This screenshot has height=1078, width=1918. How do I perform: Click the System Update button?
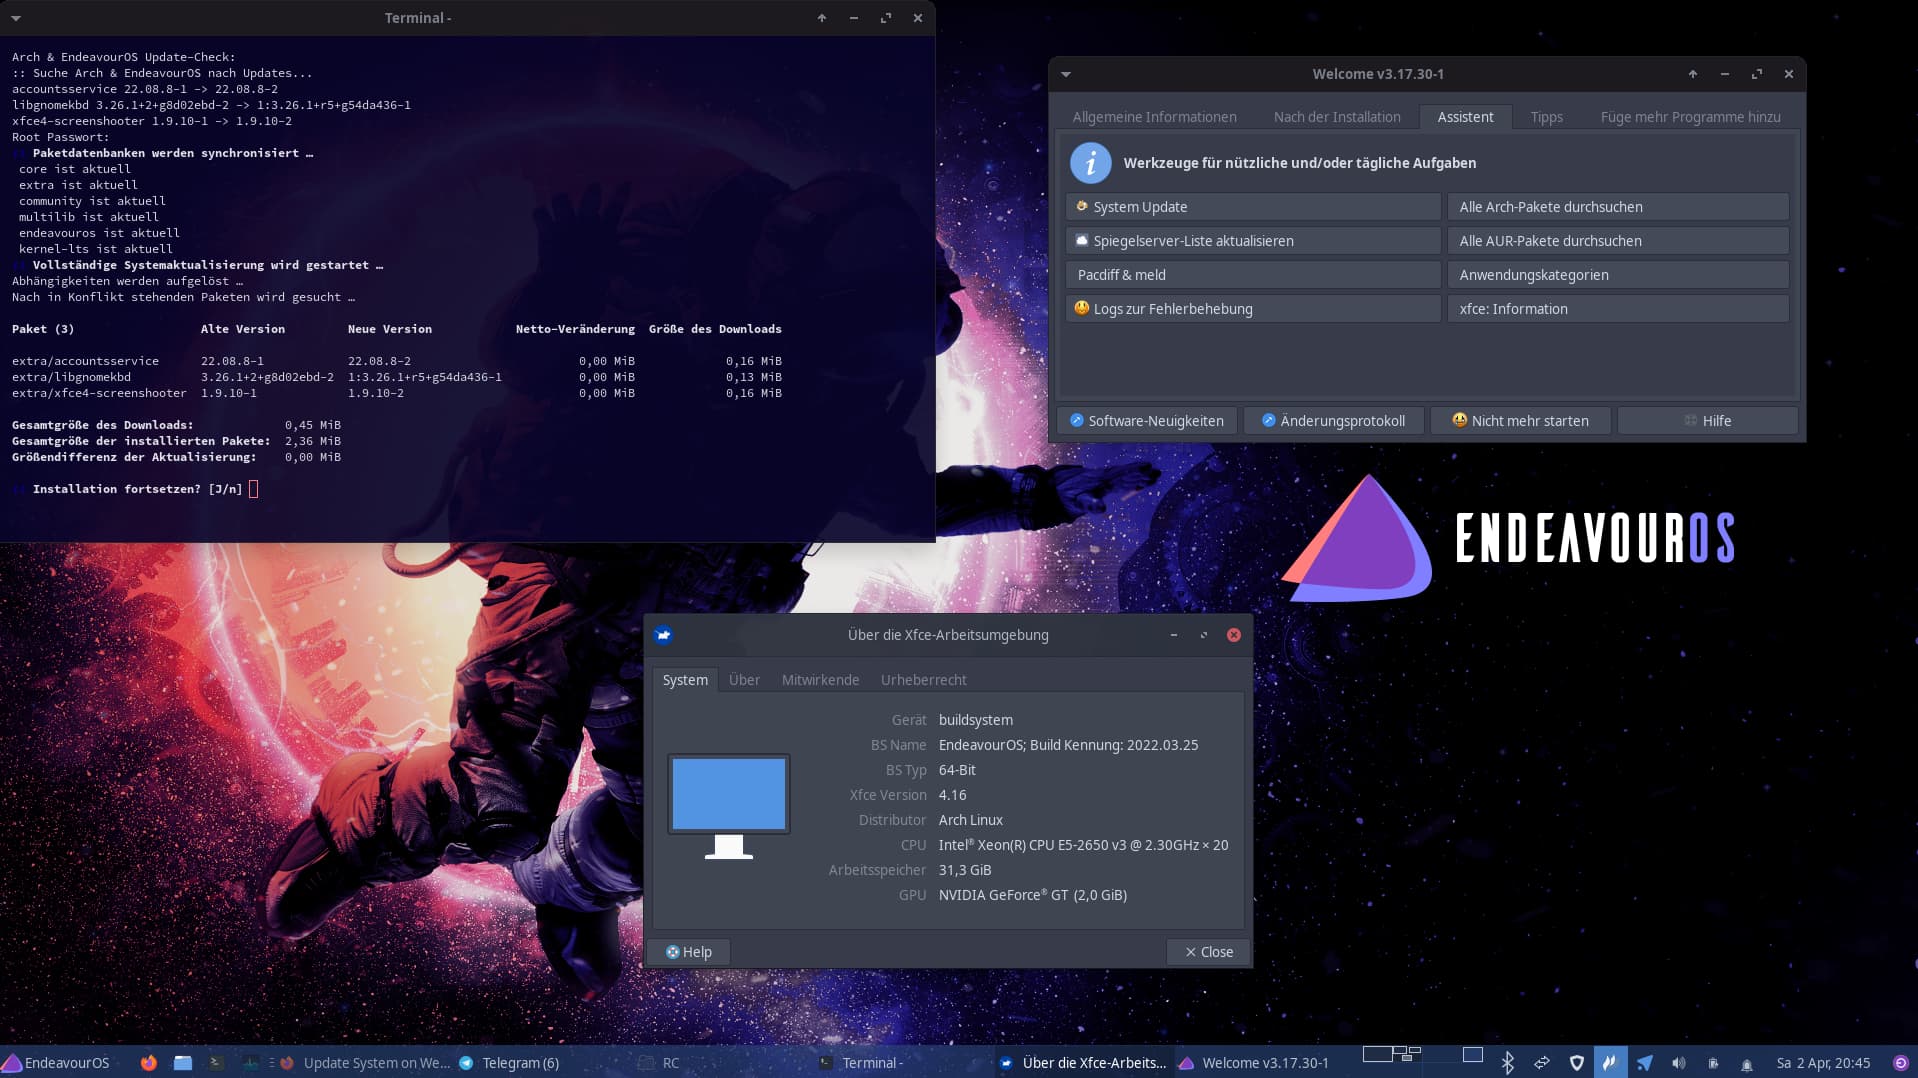coord(1252,207)
